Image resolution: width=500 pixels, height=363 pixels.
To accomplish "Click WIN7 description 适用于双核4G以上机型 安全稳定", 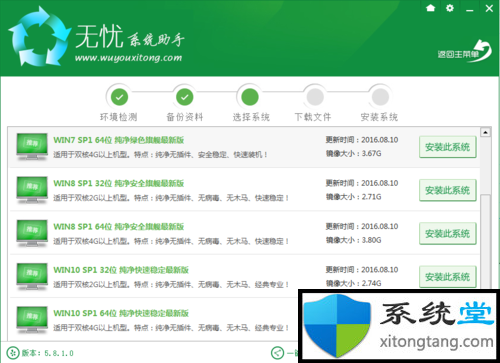I will coord(160,155).
